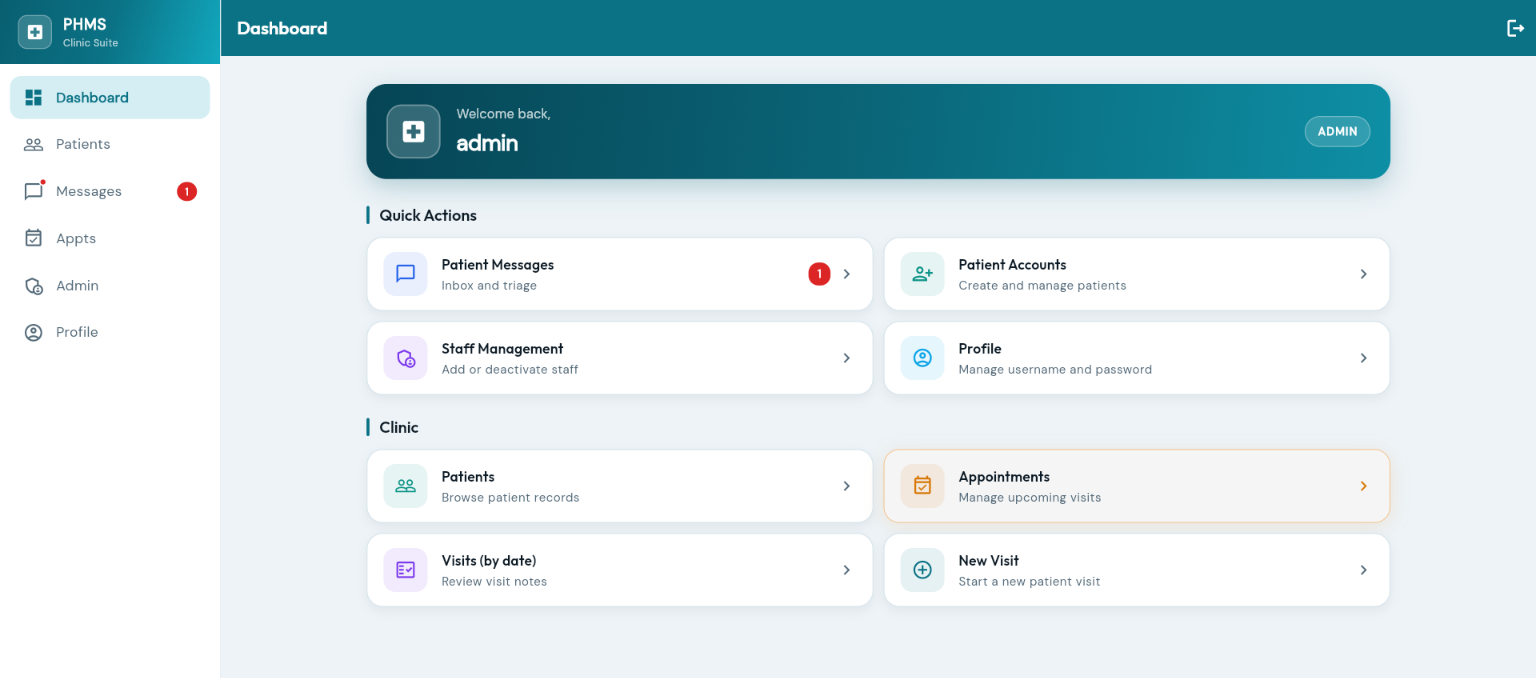The height and width of the screenshot is (678, 1536).
Task: Start New Visit card title
Action: pyautogui.click(x=989, y=561)
